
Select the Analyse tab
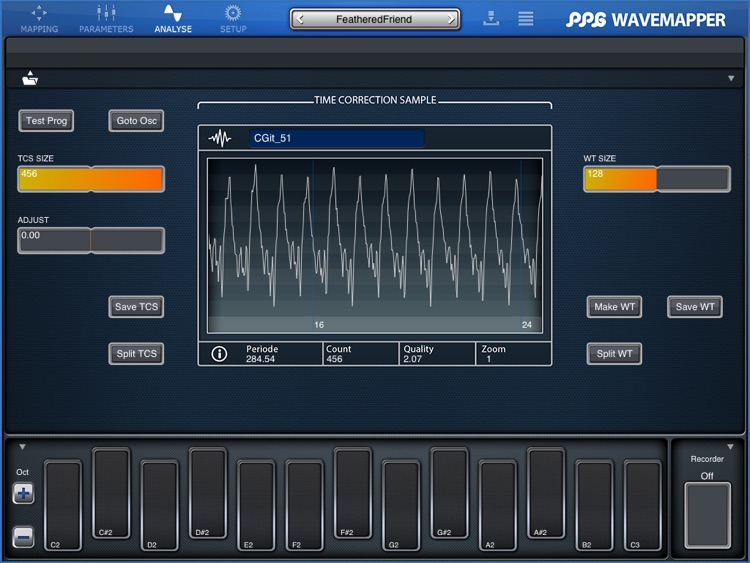pyautogui.click(x=173, y=19)
